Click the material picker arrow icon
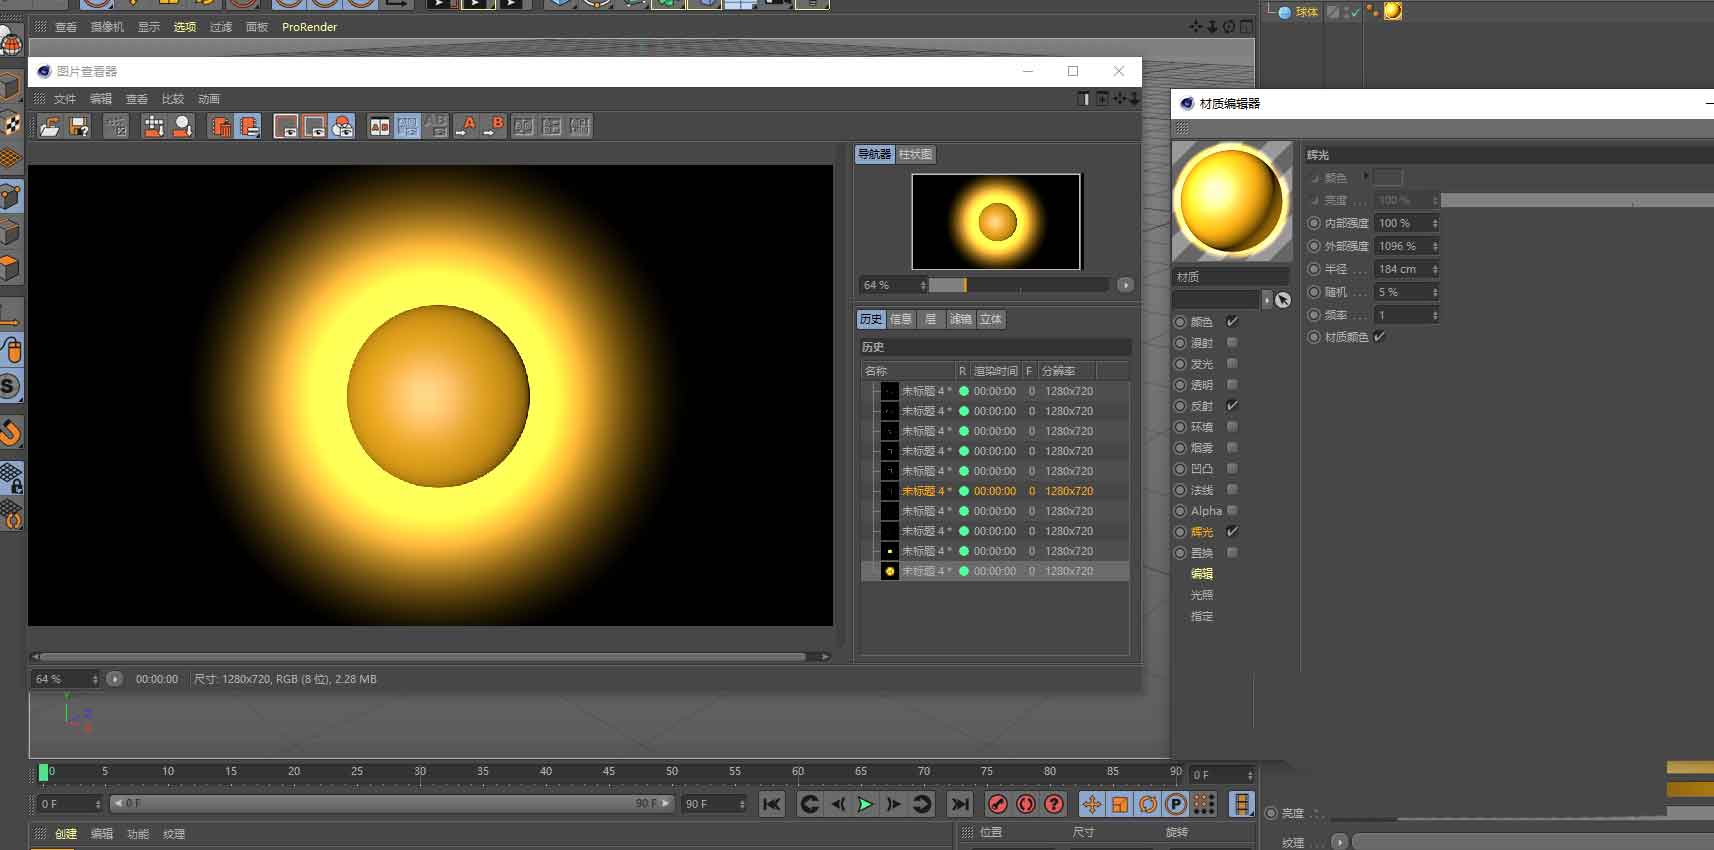1714x850 pixels. (1283, 300)
